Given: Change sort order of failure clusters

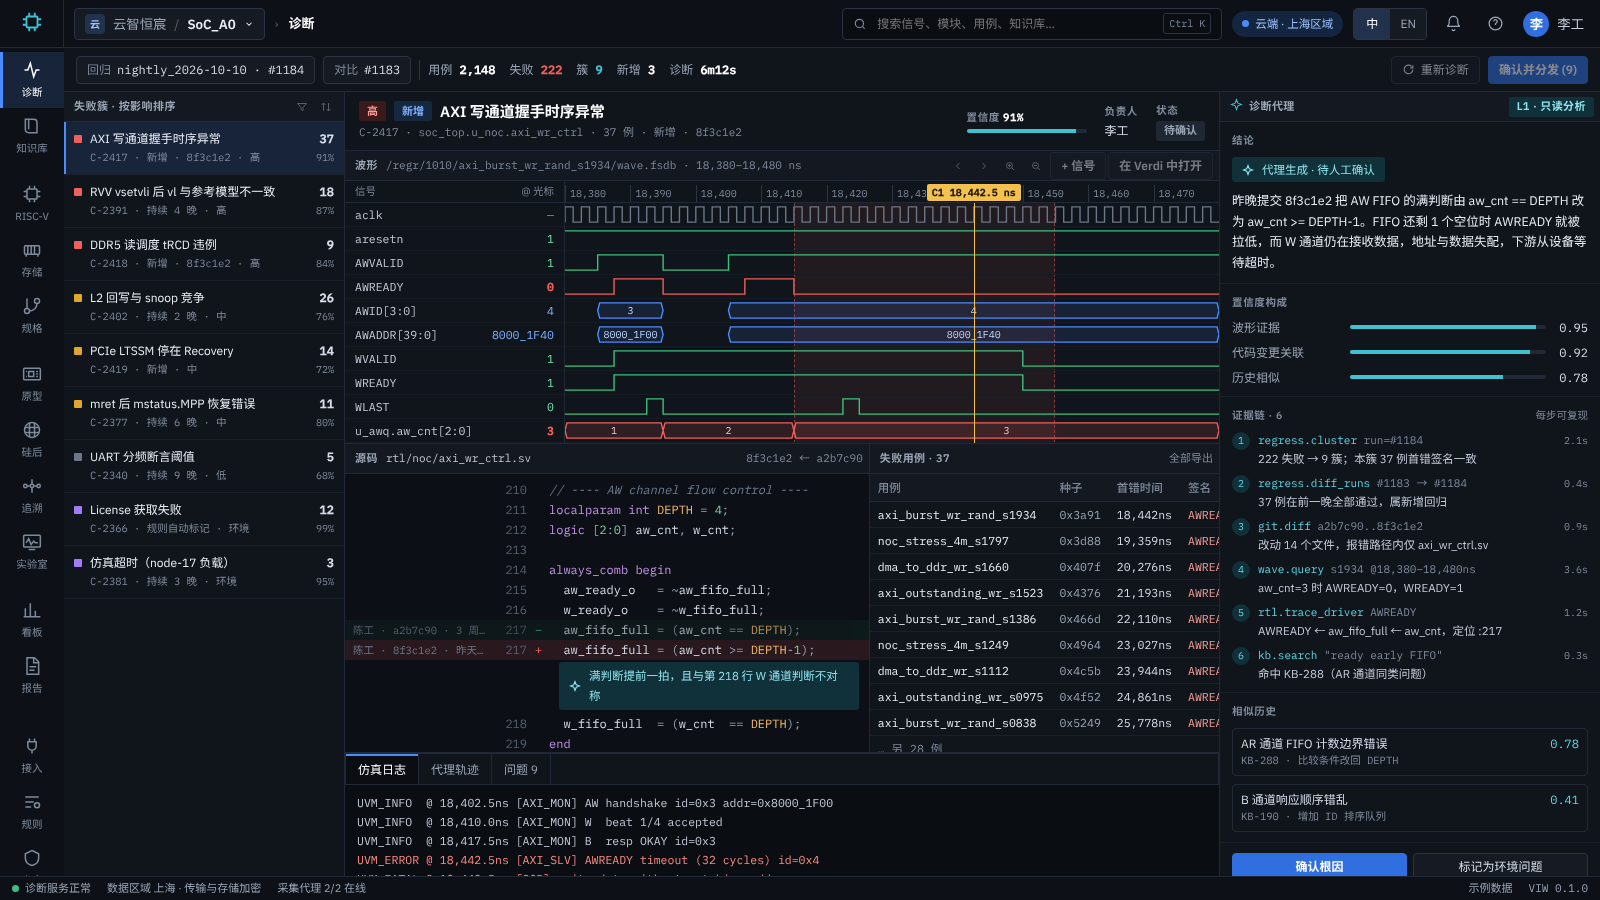Looking at the screenshot, I should click(326, 106).
